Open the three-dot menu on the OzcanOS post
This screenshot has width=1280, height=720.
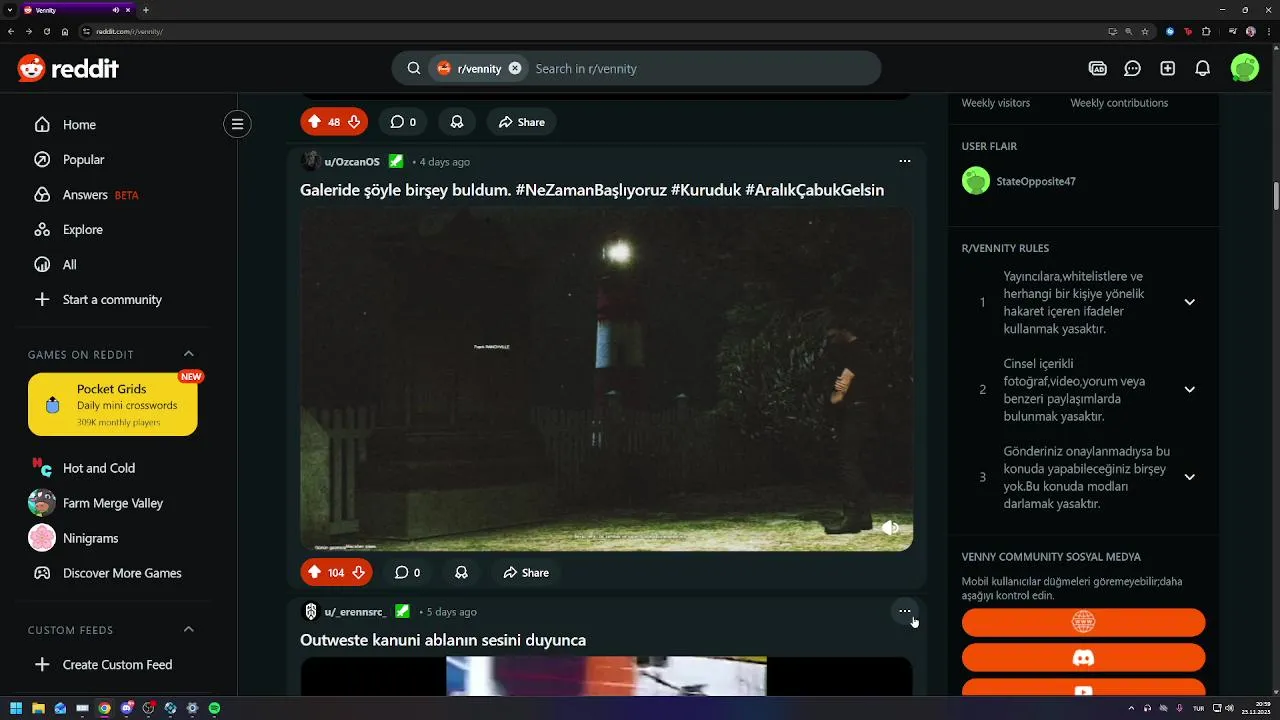904,161
